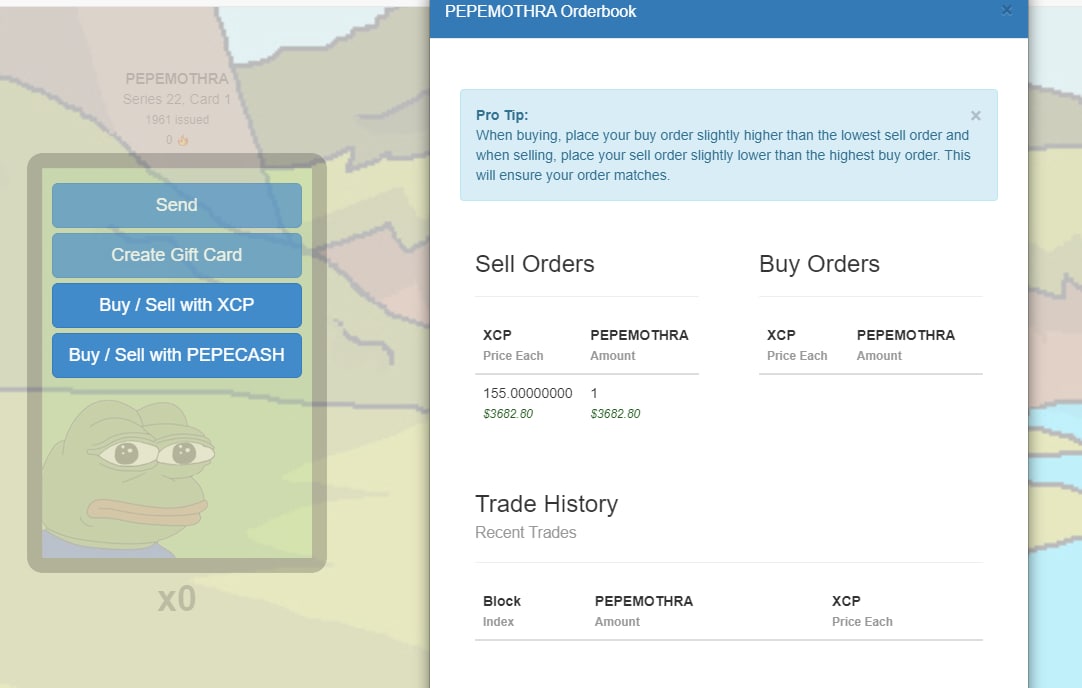
Task: Open Buy / Sell with PEPECASH
Action: coord(177,355)
